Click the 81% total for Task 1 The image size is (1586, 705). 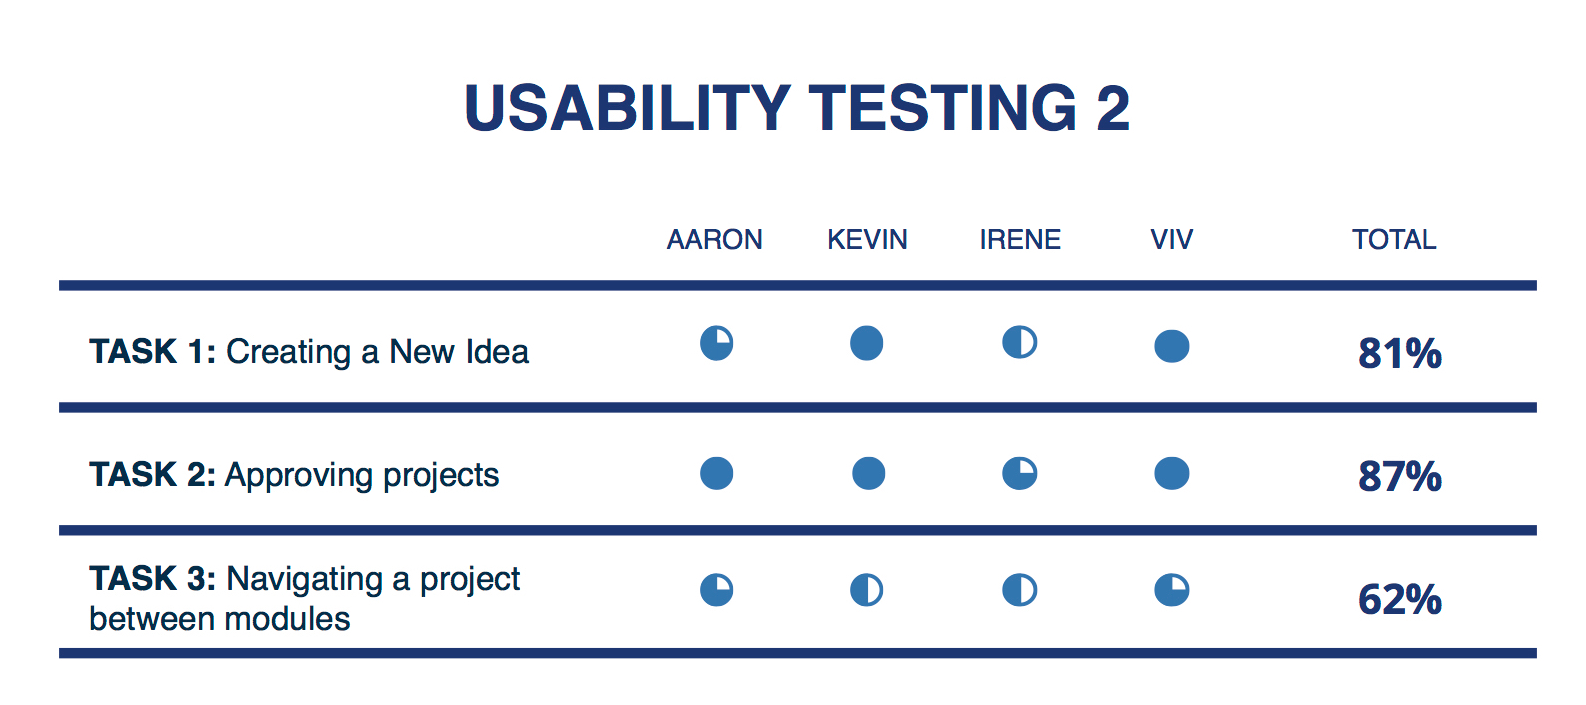tap(1400, 353)
